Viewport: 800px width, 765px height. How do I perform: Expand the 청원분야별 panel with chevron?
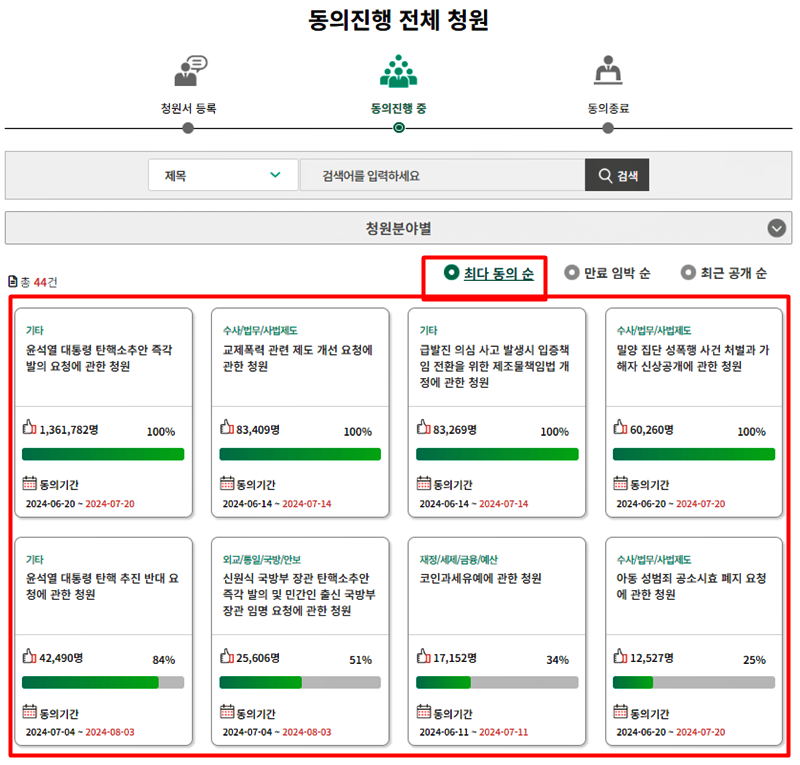[777, 228]
